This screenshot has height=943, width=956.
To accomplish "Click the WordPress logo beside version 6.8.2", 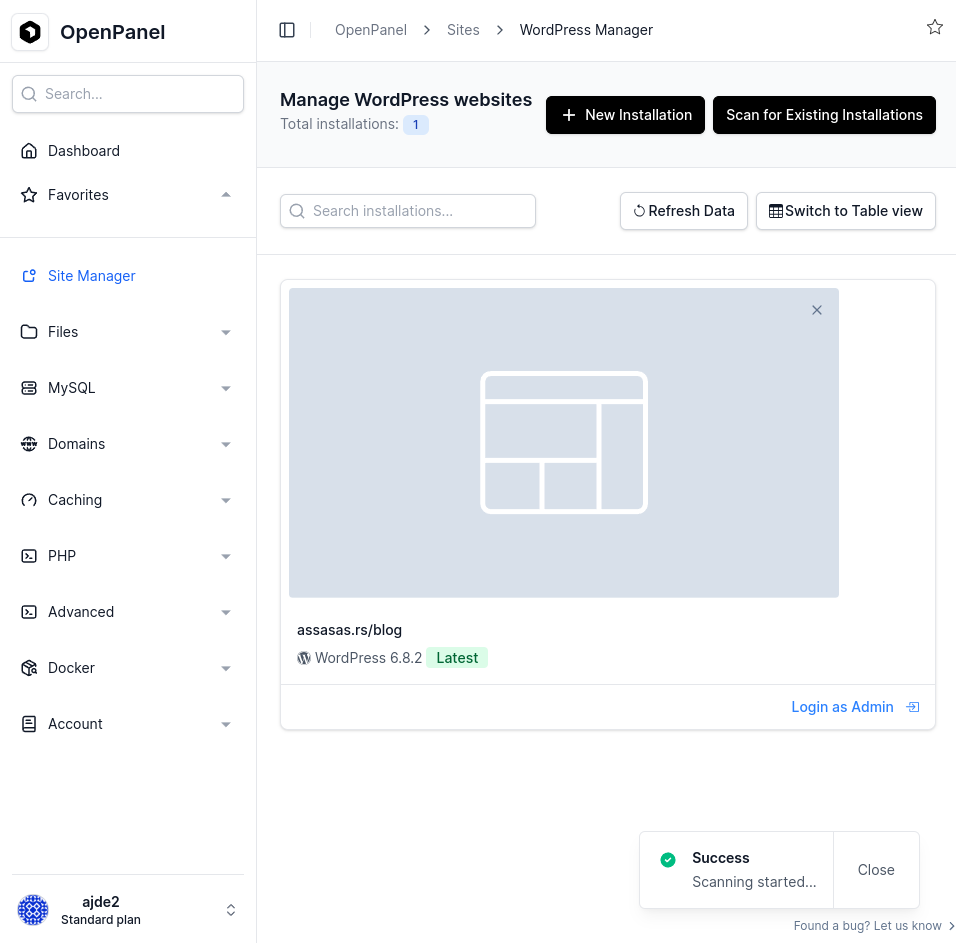I will point(304,658).
